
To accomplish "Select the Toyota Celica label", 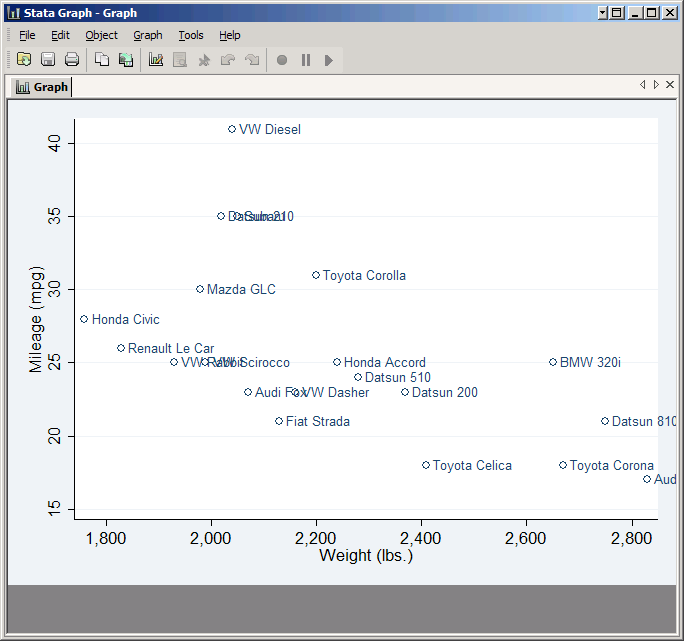I will pyautogui.click(x=472, y=466).
